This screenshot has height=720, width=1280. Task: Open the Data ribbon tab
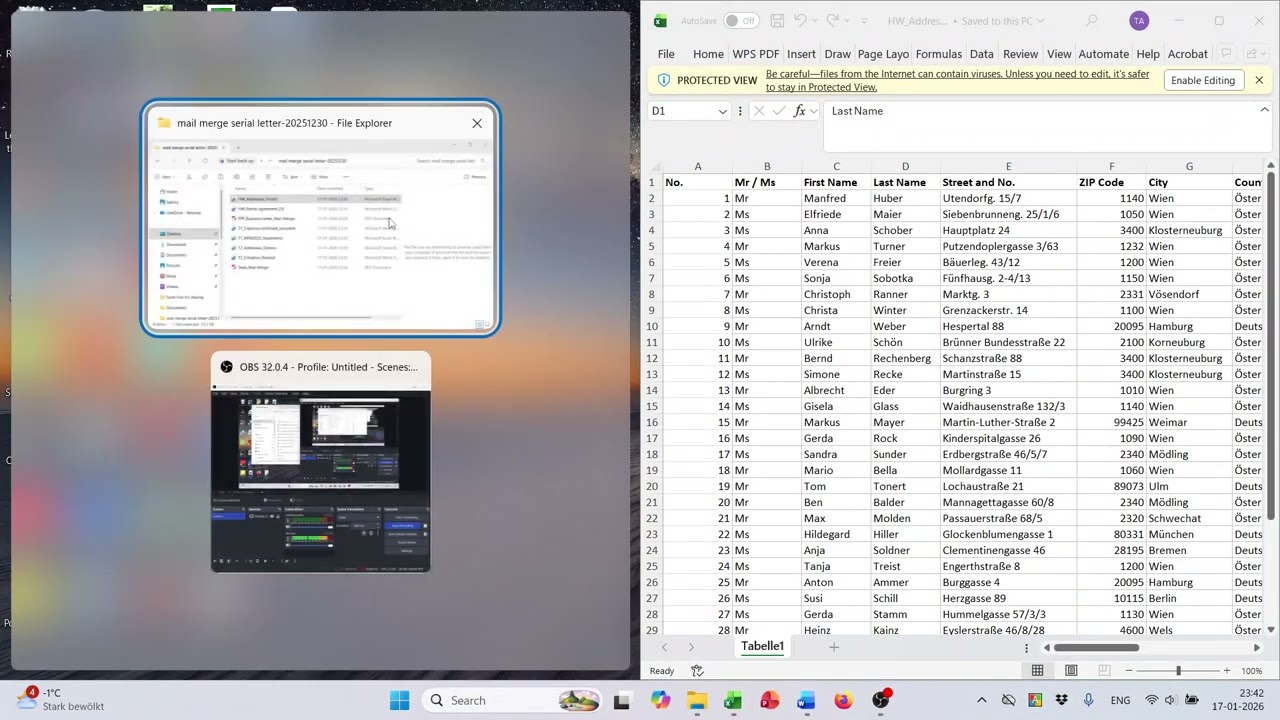[982, 54]
